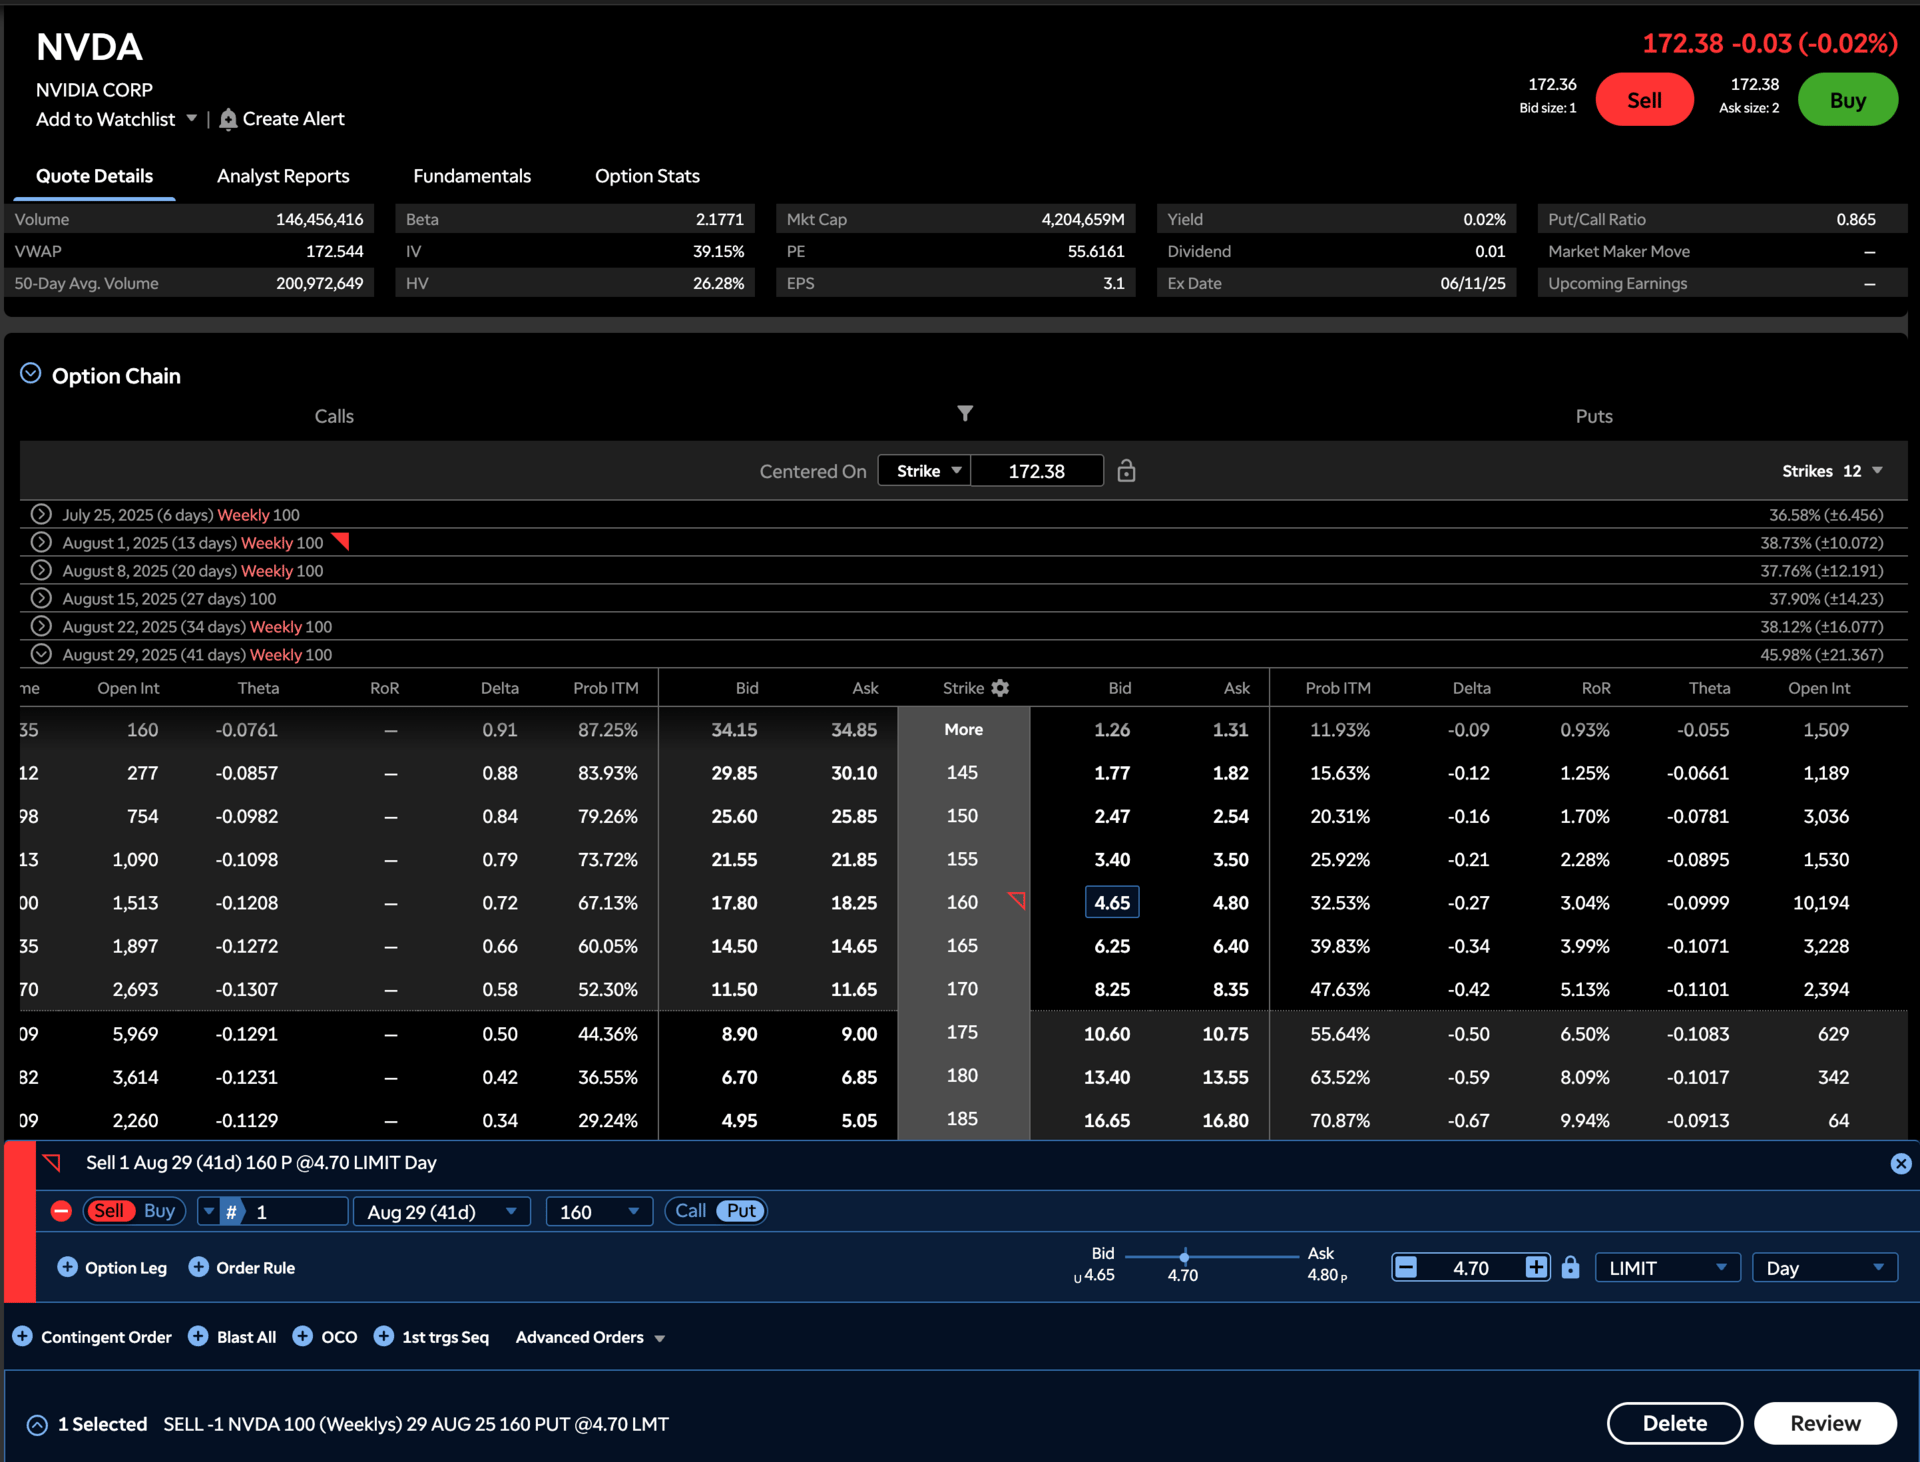Click the Delete order button
Viewport: 1920px width, 1462px height.
[x=1675, y=1423]
